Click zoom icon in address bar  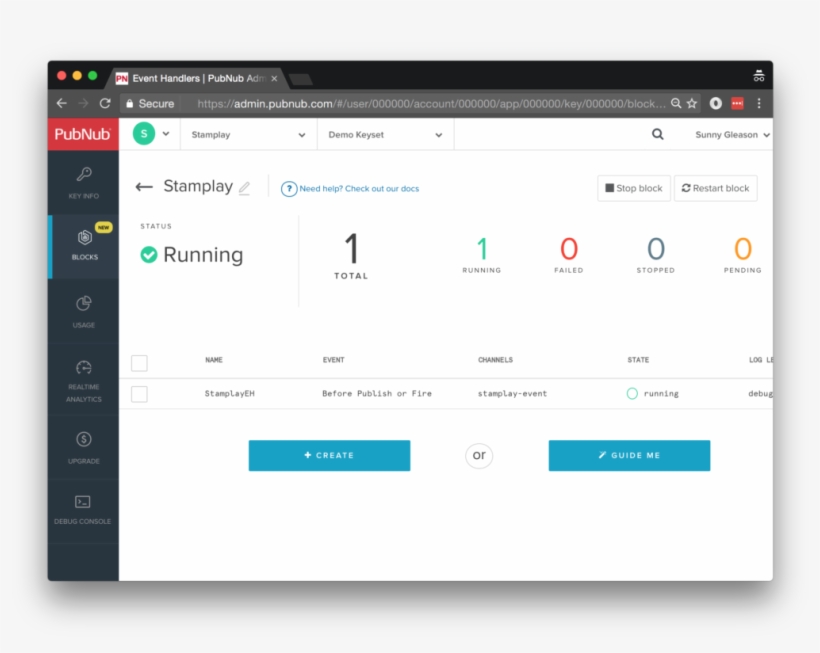click(676, 104)
